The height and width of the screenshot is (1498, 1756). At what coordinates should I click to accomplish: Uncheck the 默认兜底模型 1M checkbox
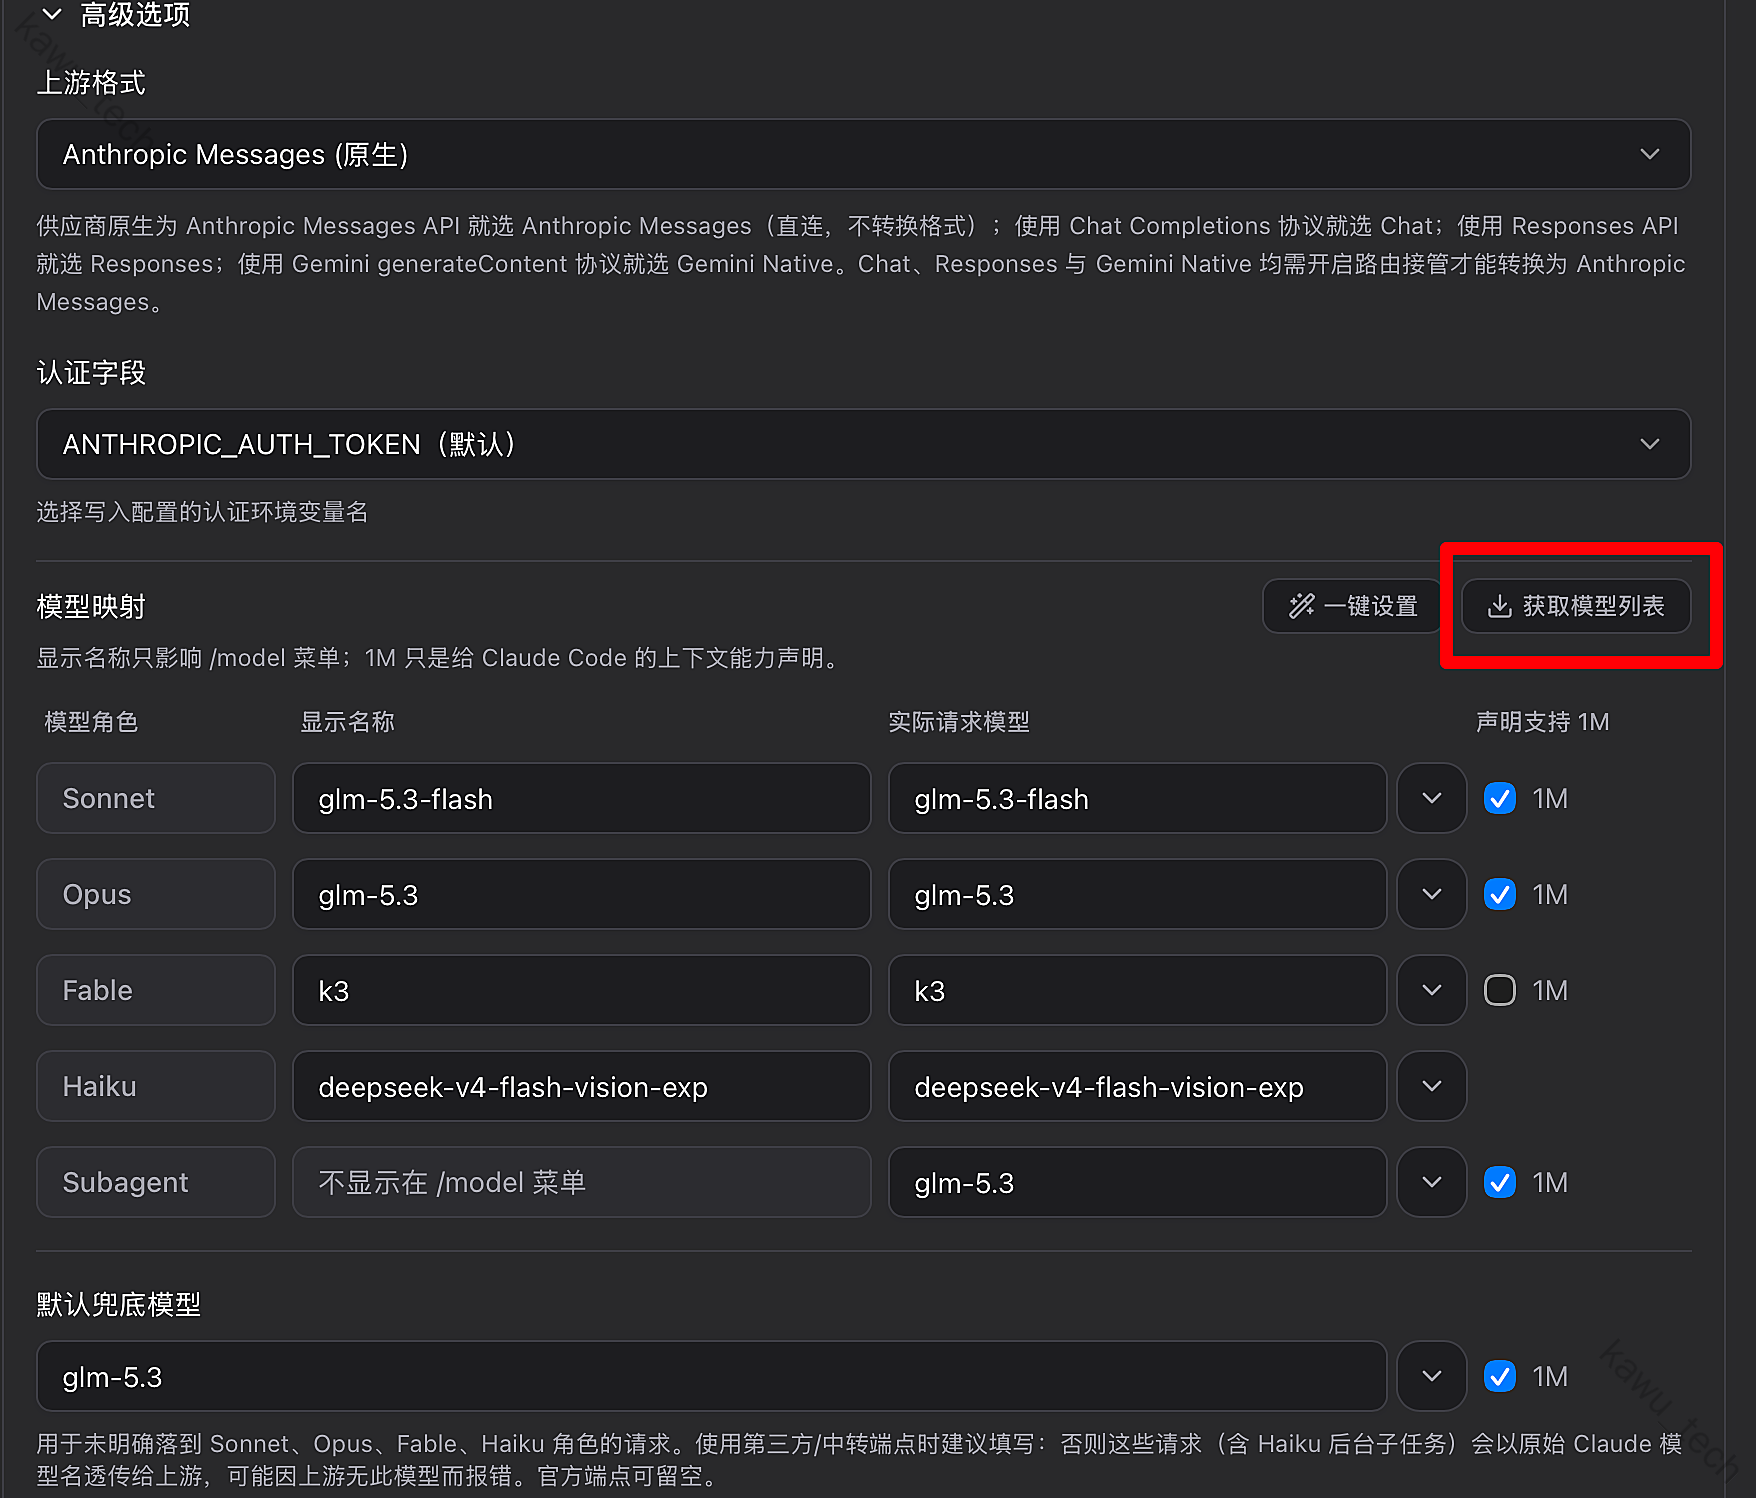pos(1500,1376)
